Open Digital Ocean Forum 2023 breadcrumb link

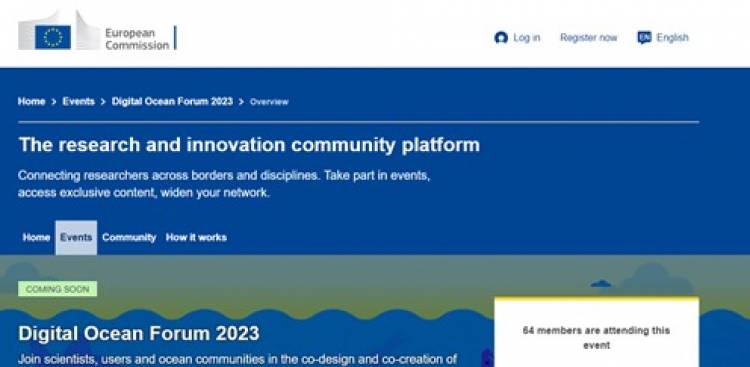(172, 101)
